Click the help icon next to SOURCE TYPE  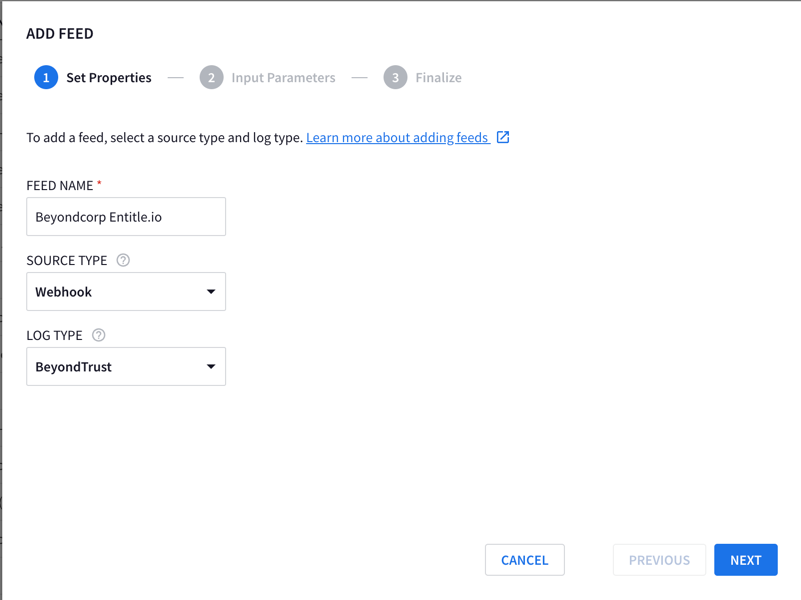[x=123, y=260]
